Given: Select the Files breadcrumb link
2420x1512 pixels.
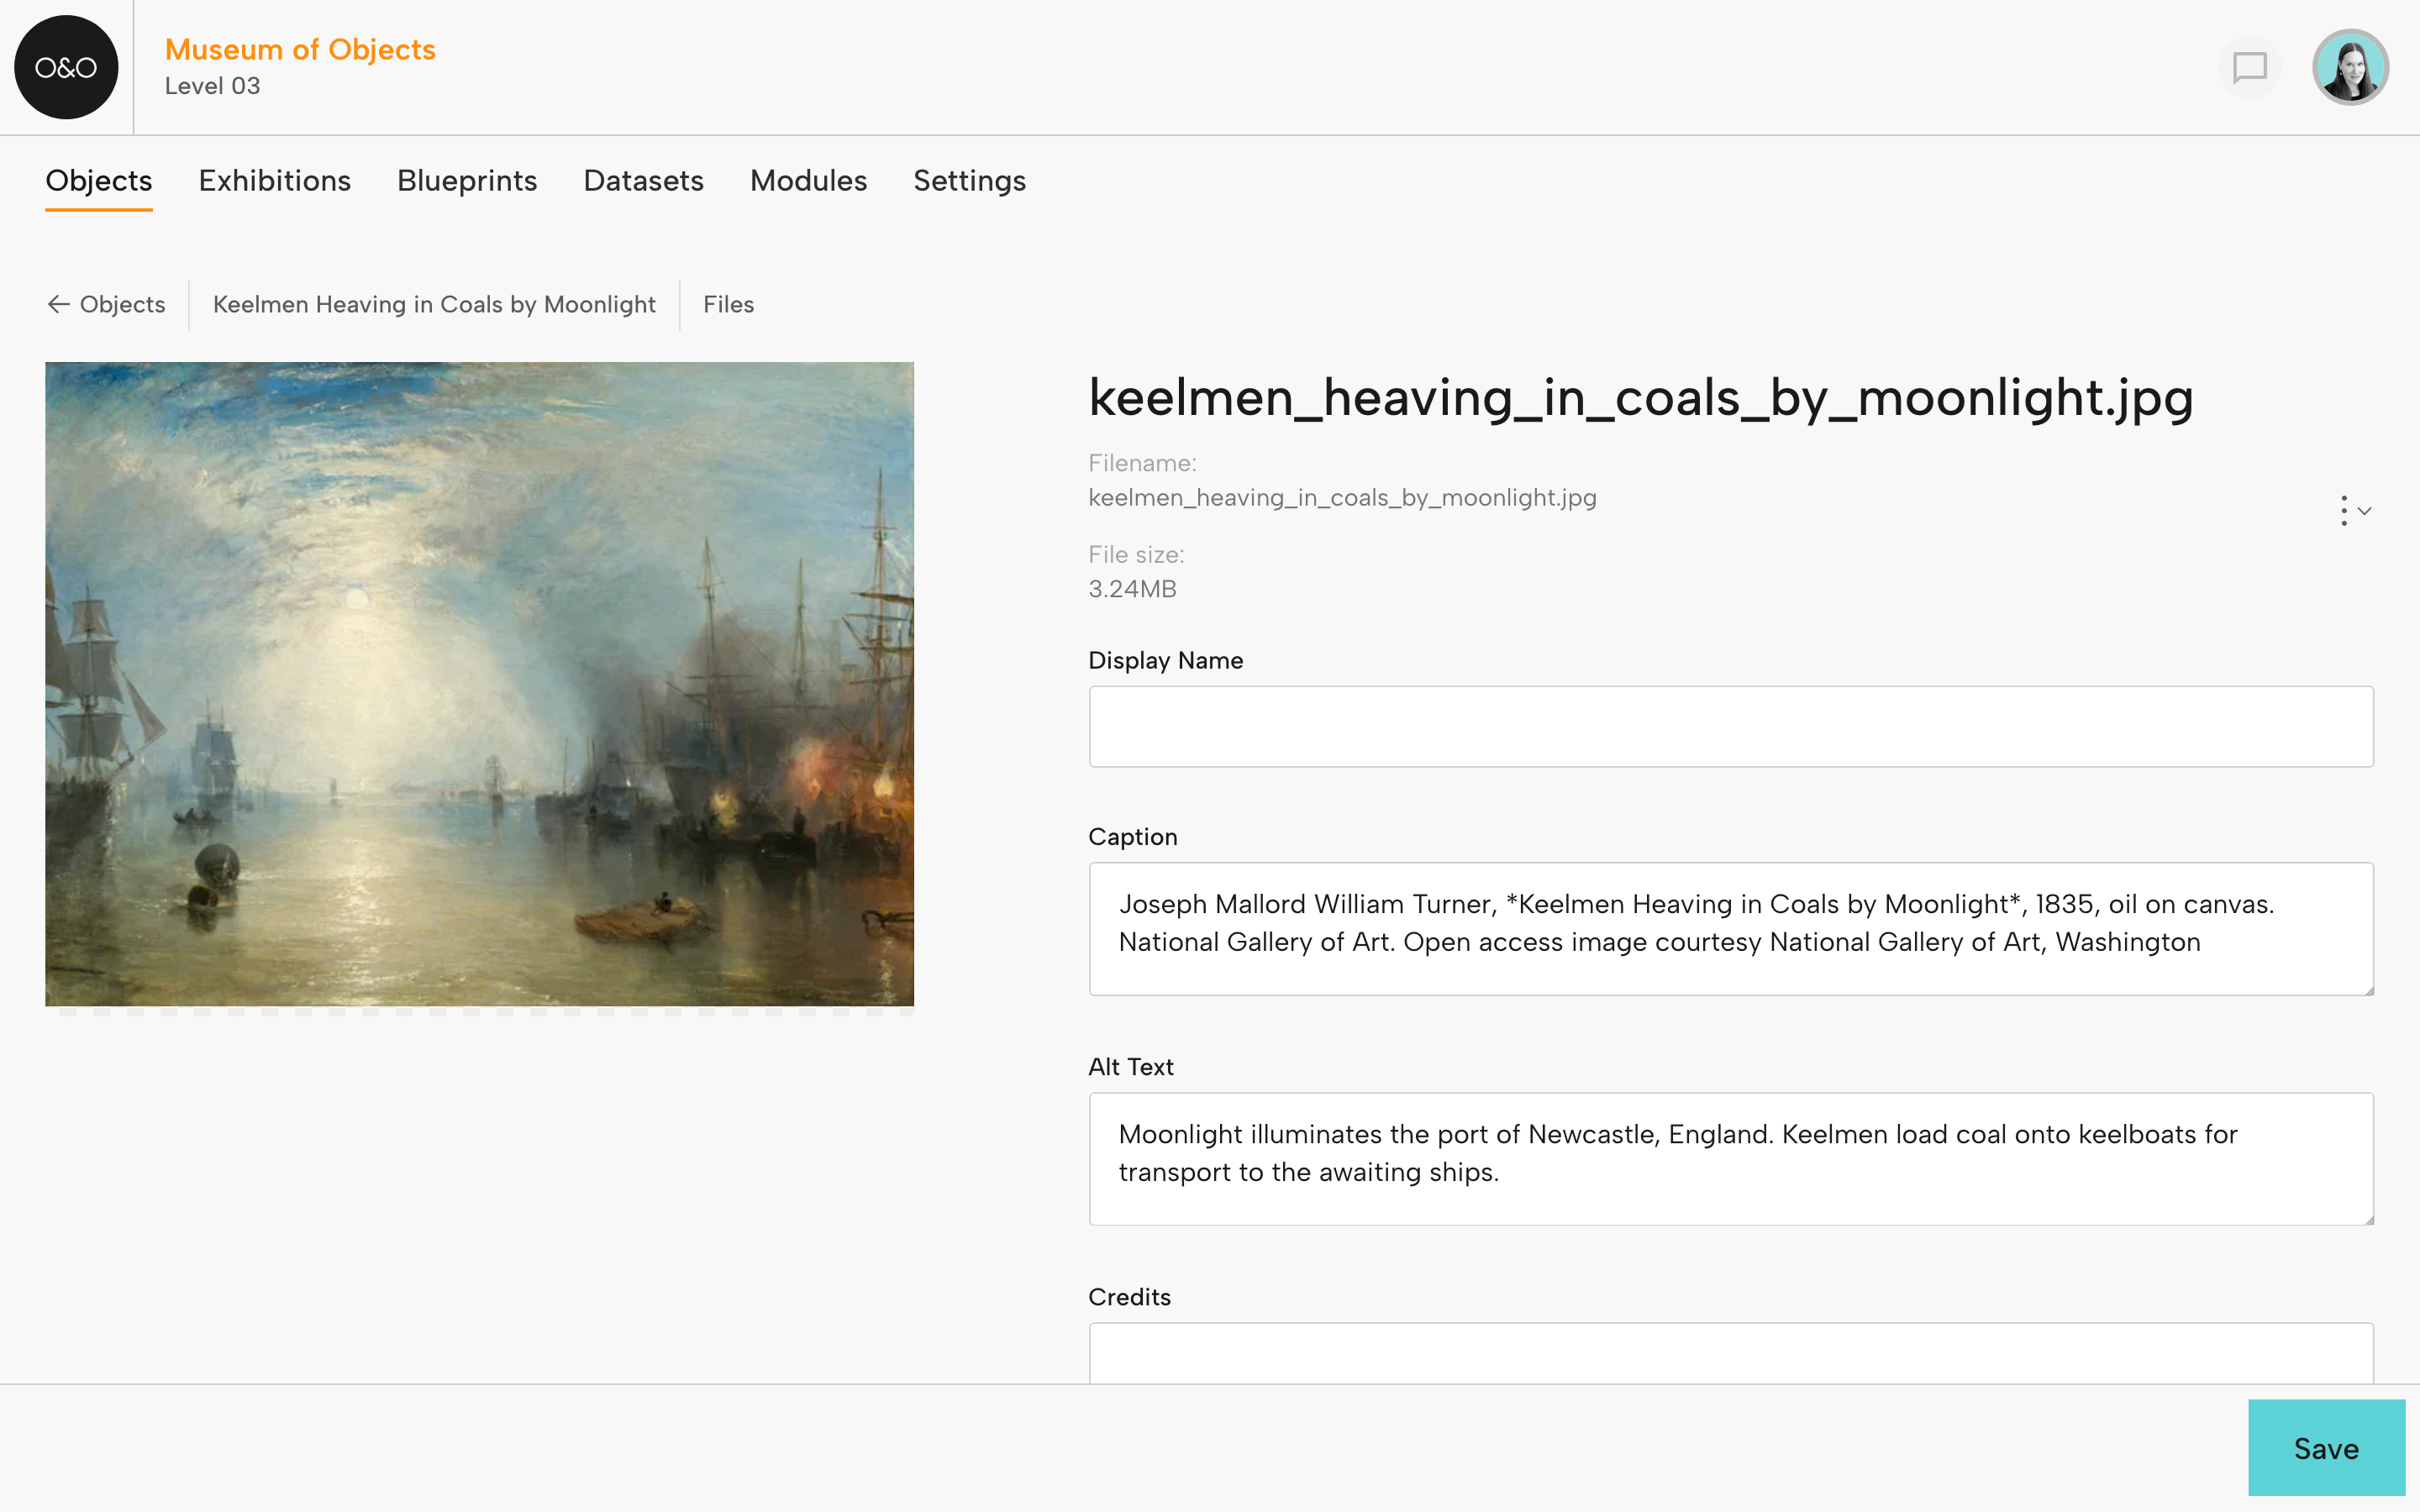Looking at the screenshot, I should 728,305.
